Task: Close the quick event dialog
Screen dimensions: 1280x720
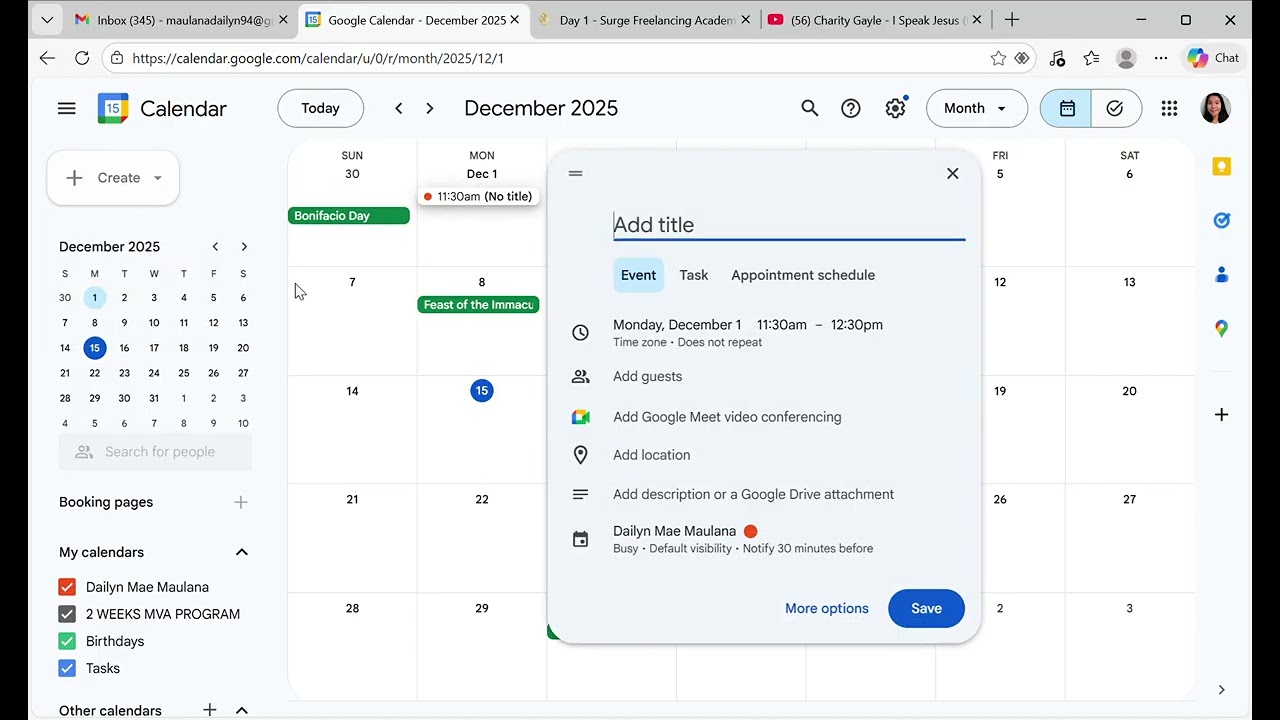Action: (x=952, y=173)
